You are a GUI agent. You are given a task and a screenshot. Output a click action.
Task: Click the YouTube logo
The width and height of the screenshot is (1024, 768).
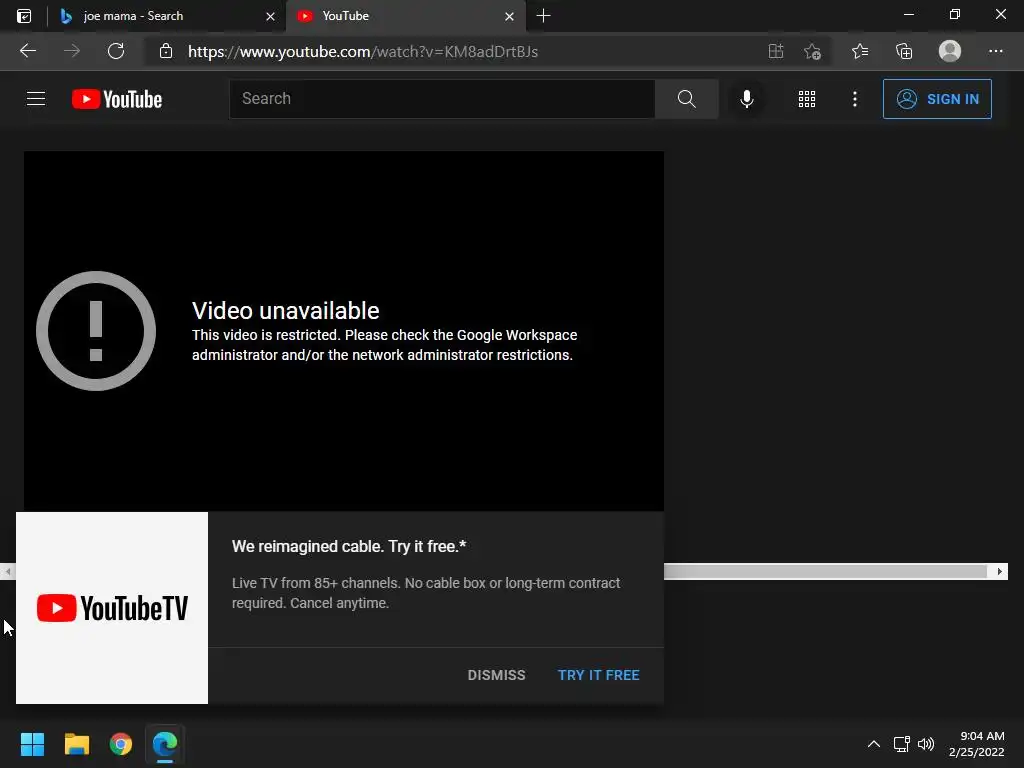click(117, 99)
